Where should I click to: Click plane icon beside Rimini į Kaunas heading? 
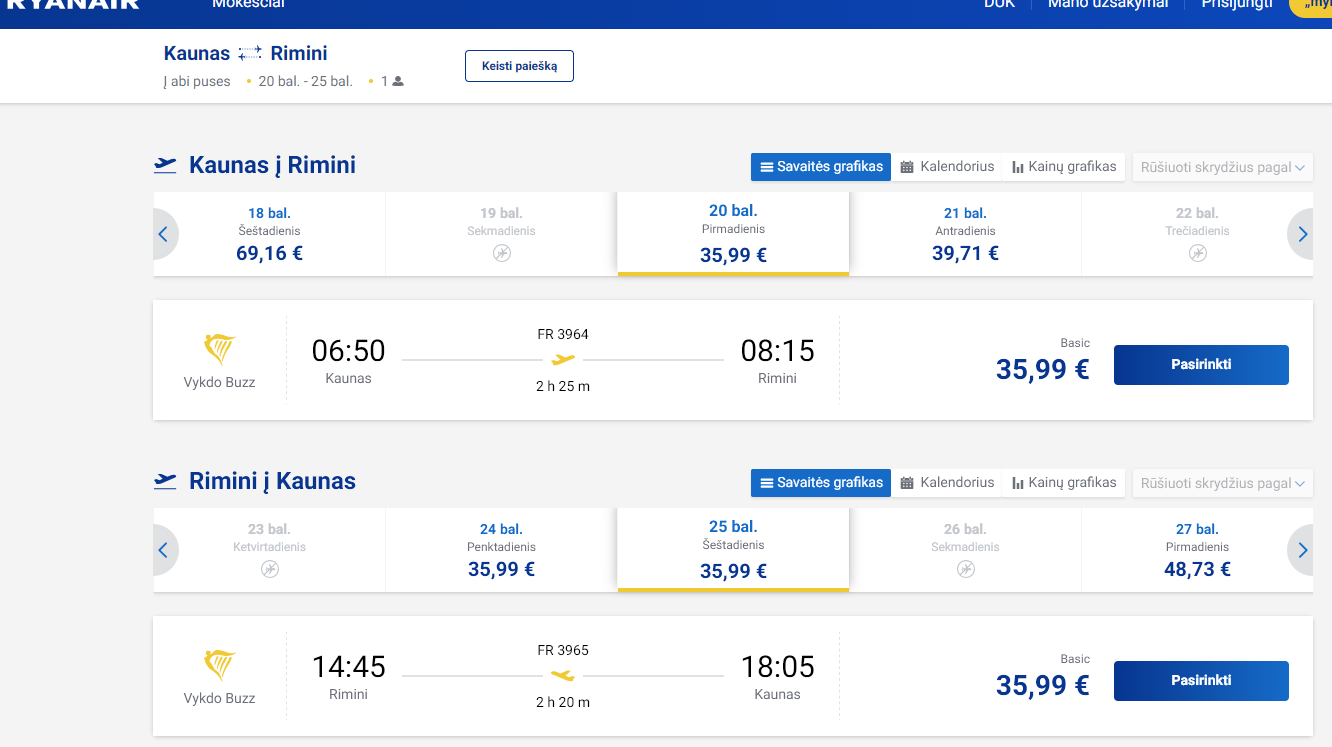[x=165, y=481]
